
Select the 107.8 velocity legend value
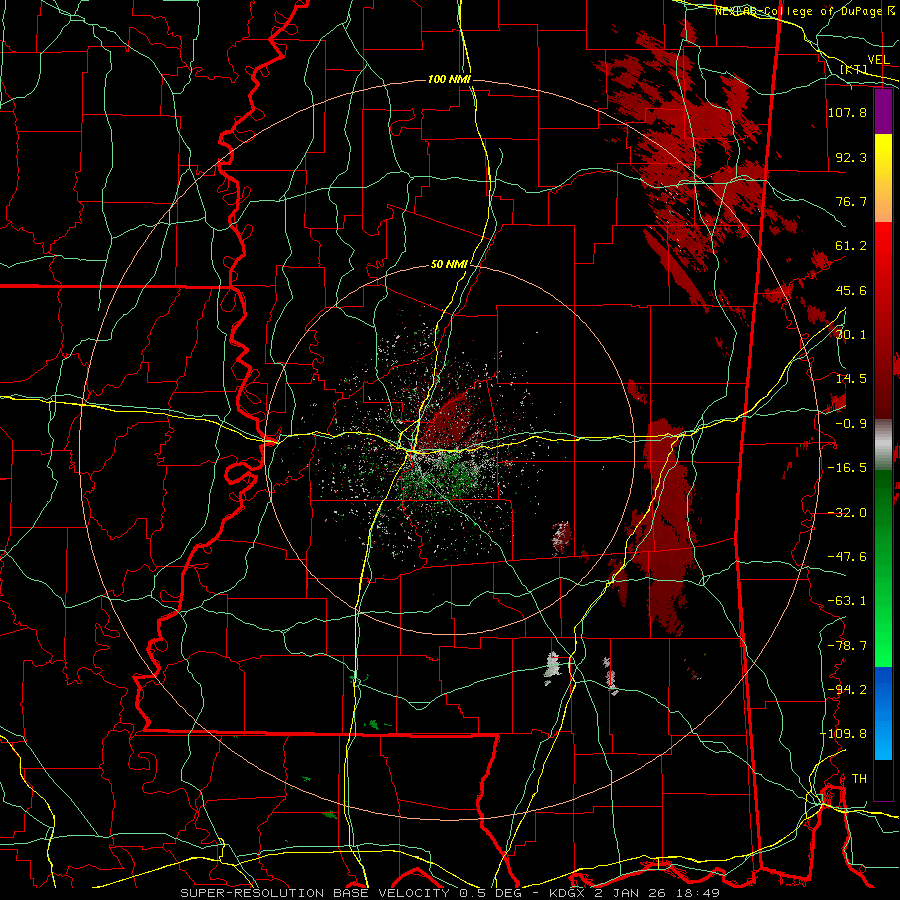coord(847,112)
